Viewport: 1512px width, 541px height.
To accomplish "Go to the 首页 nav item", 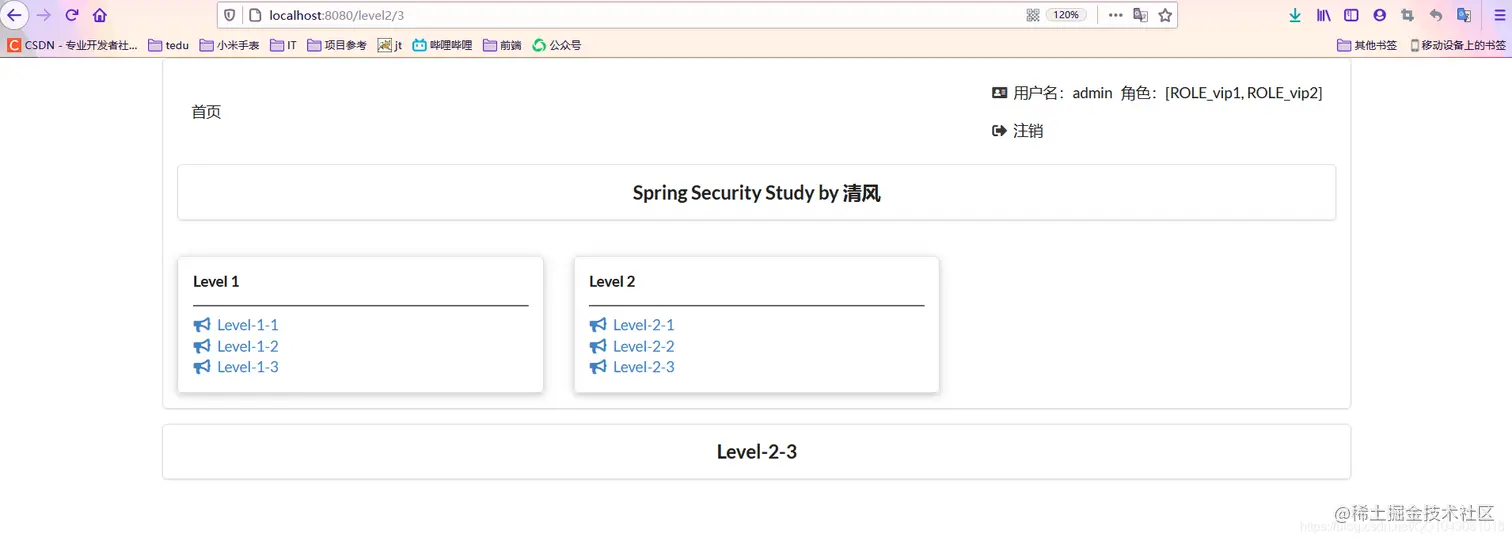I will click(x=206, y=112).
